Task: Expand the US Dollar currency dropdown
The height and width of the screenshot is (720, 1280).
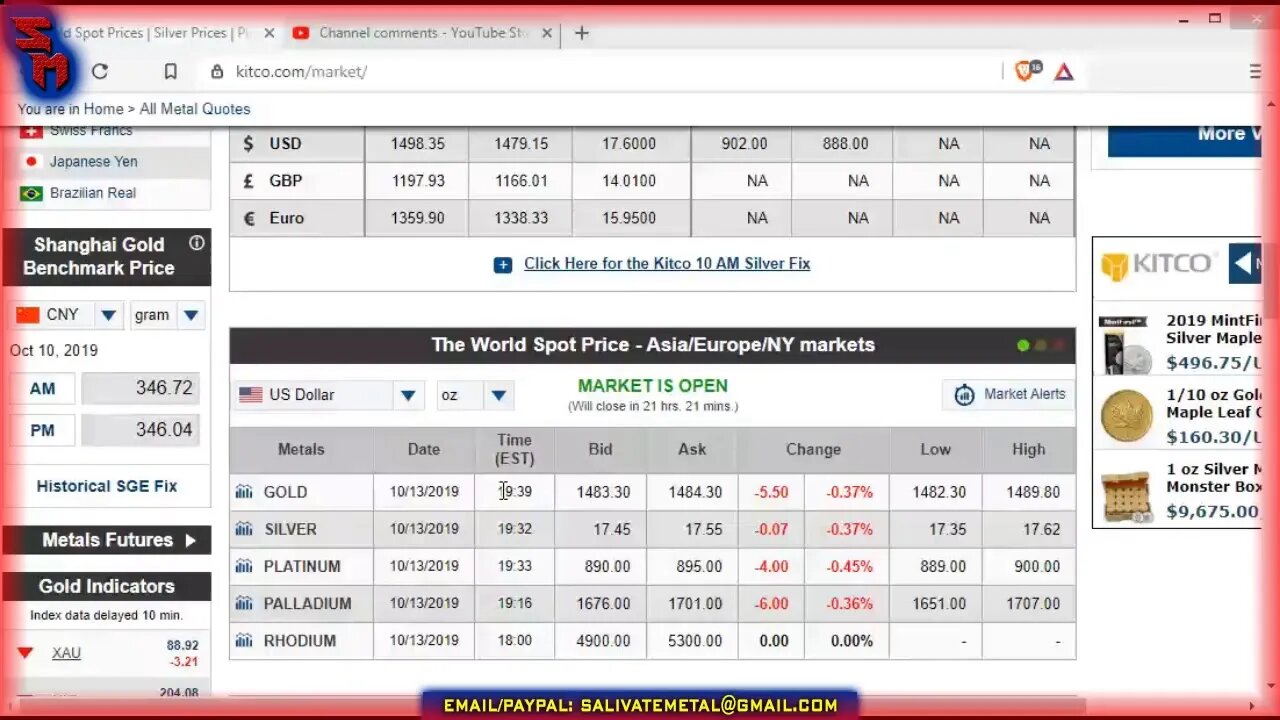Action: [x=407, y=395]
